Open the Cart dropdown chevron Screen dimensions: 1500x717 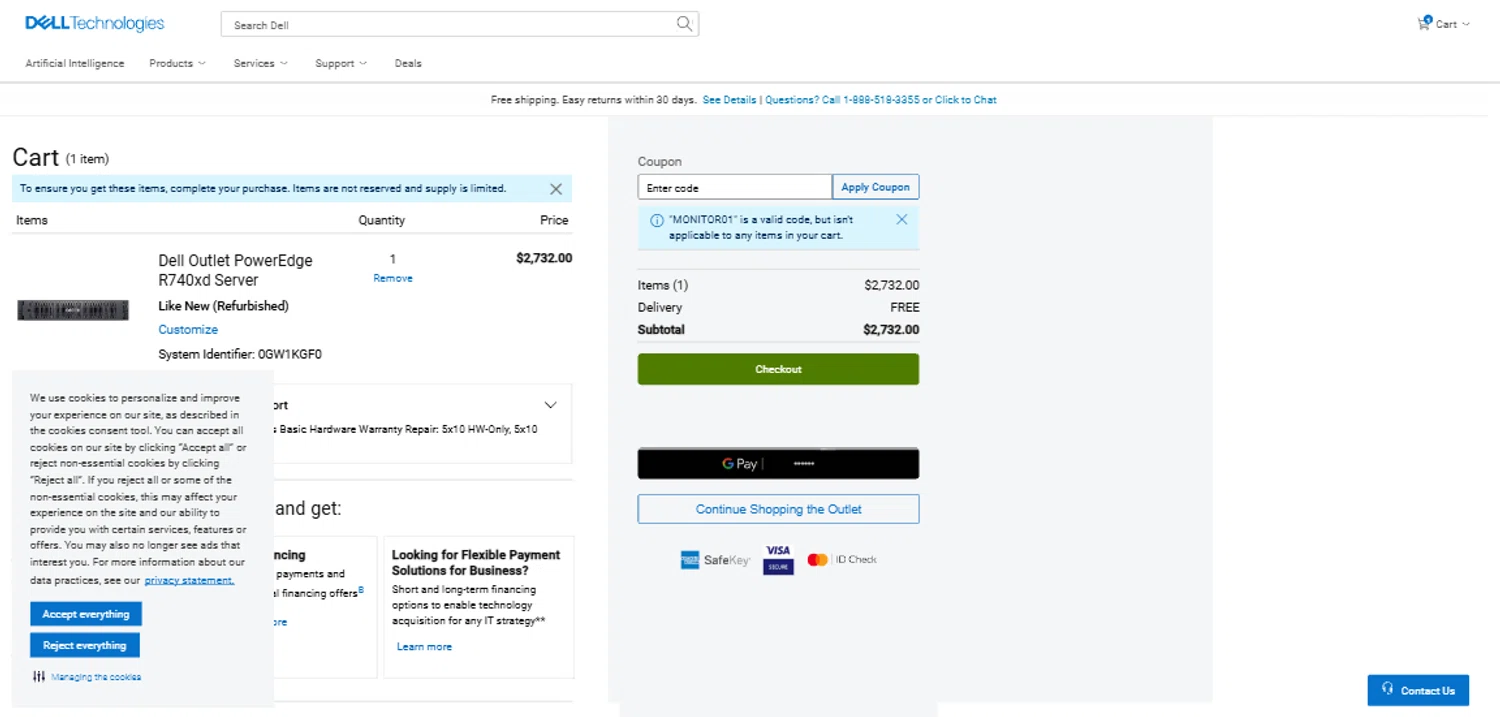pyautogui.click(x=1466, y=24)
